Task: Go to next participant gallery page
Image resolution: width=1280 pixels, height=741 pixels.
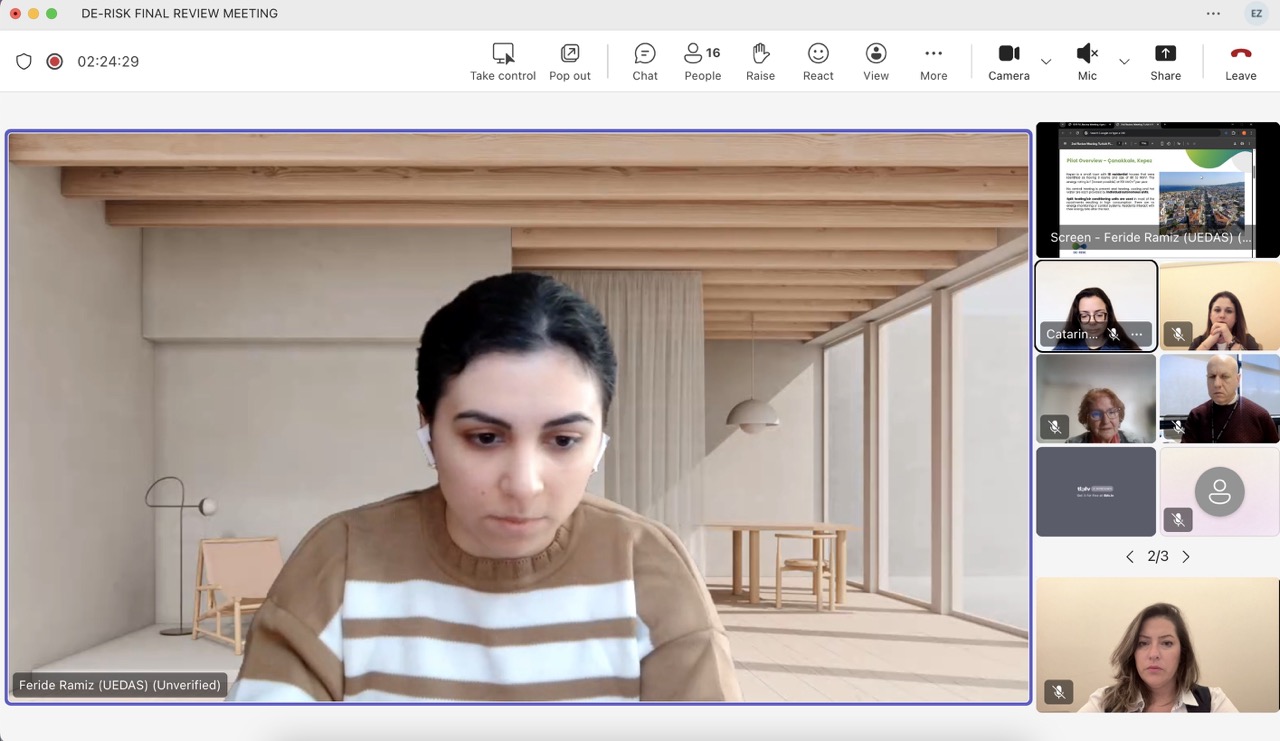Action: point(1186,557)
